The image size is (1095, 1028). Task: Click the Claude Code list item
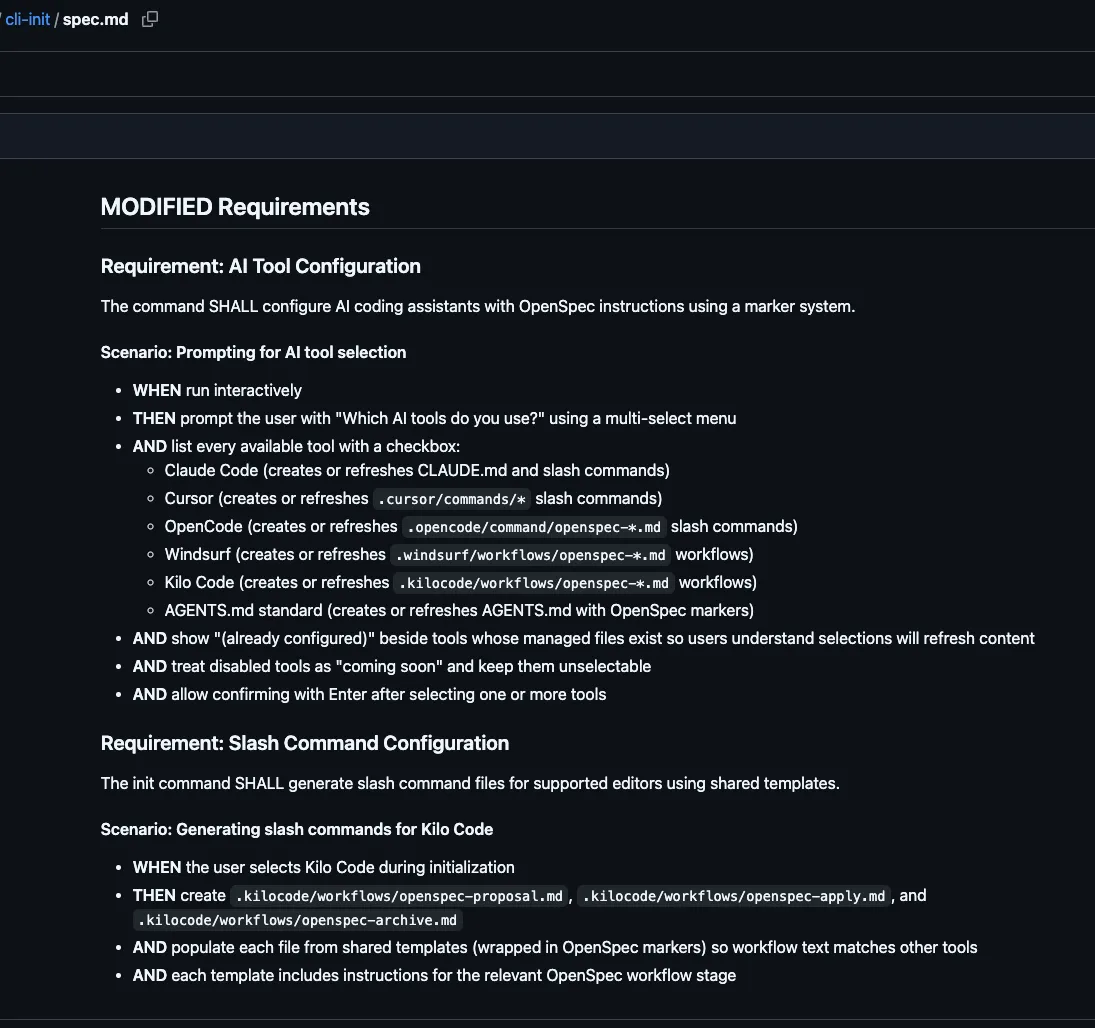tap(417, 470)
